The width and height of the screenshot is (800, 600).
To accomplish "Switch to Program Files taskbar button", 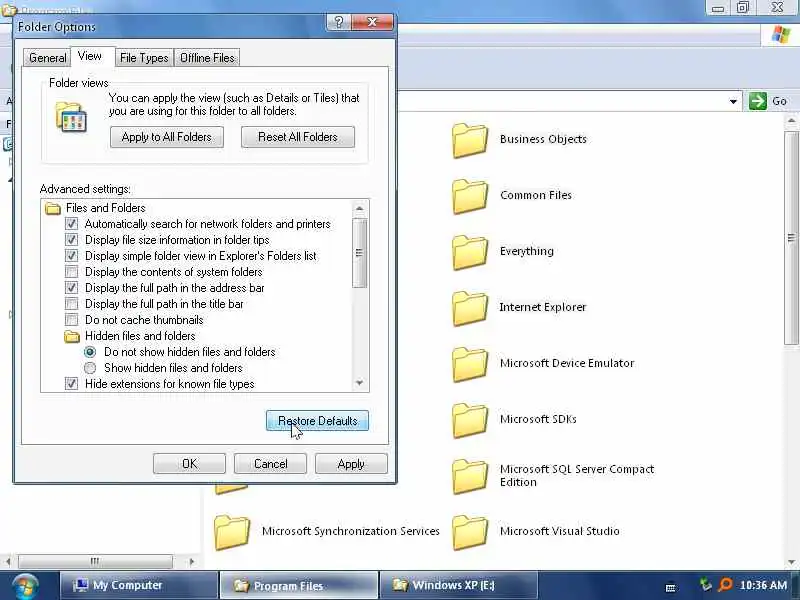I will pyautogui.click(x=299, y=585).
